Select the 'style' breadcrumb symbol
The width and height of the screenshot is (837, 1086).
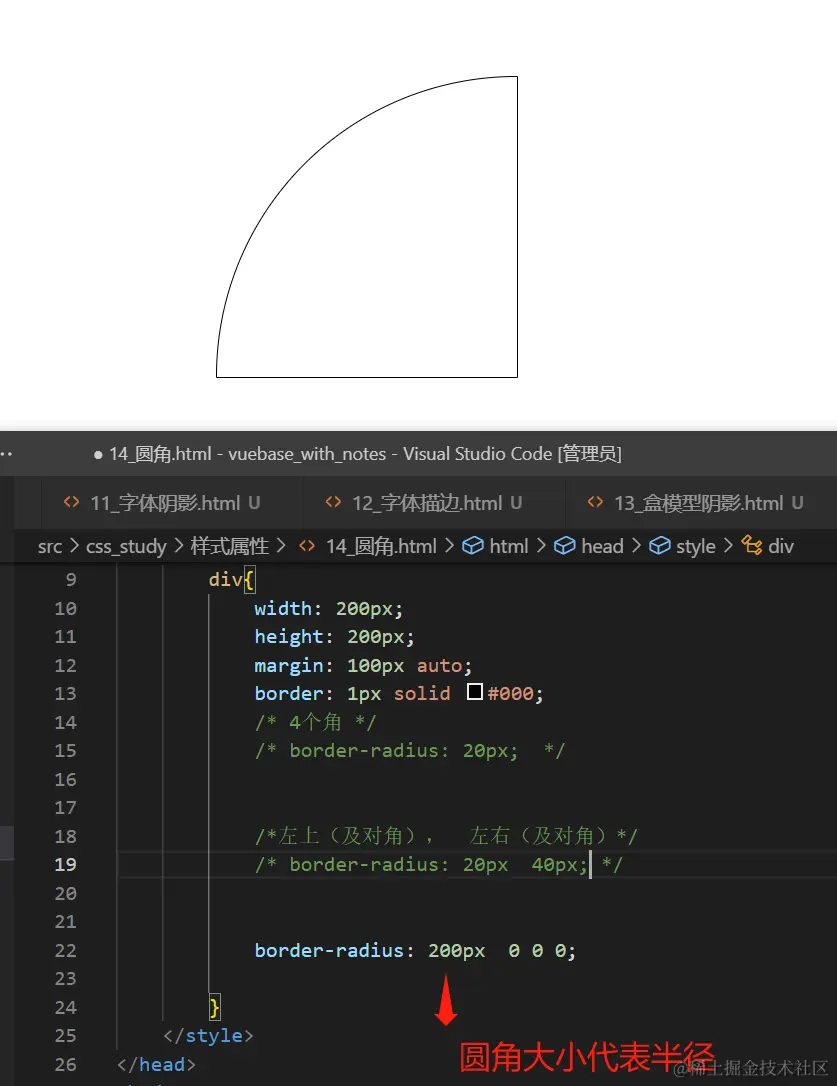tap(696, 546)
